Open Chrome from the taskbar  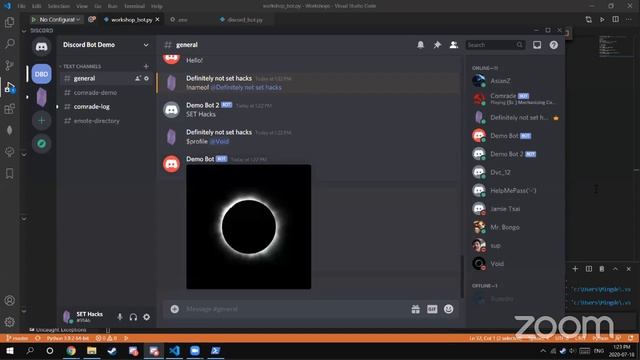tap(71, 351)
